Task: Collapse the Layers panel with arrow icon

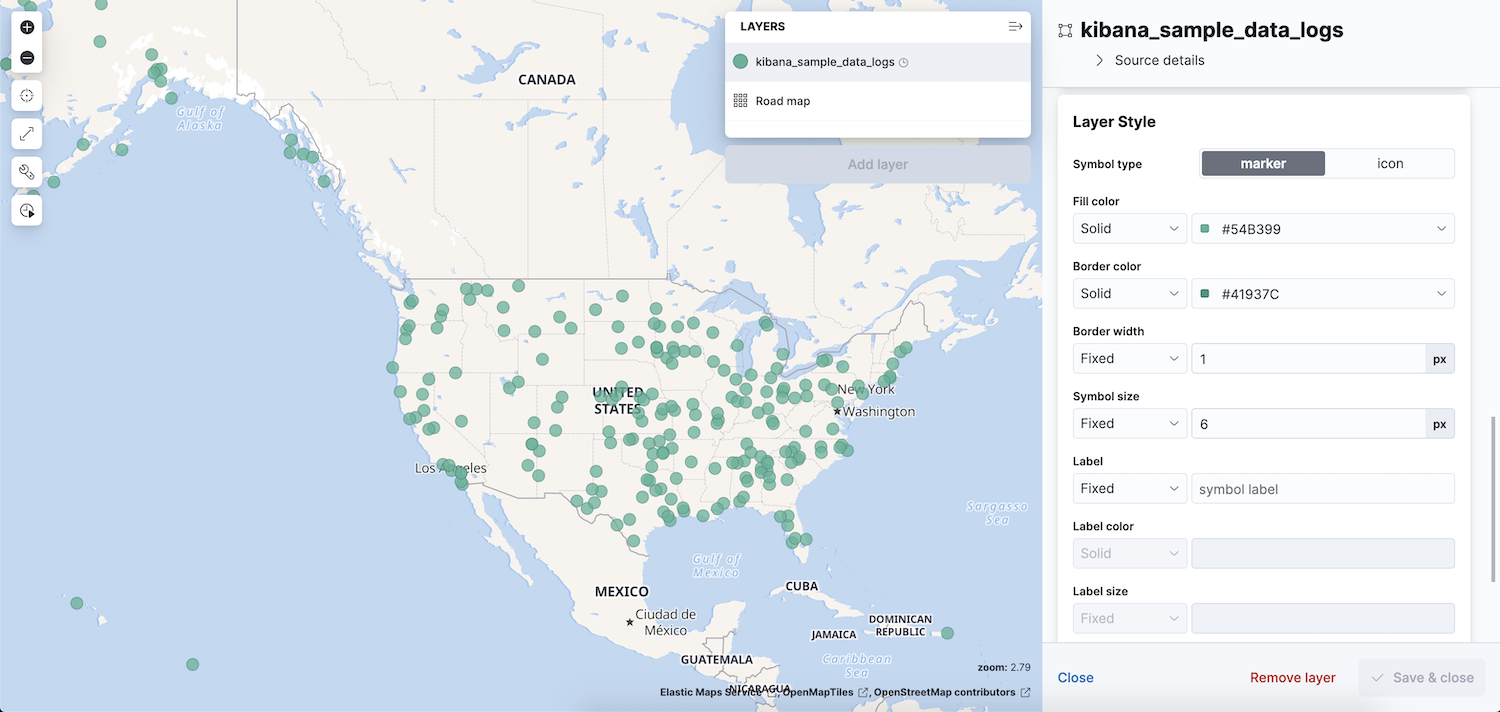Action: (x=1015, y=27)
